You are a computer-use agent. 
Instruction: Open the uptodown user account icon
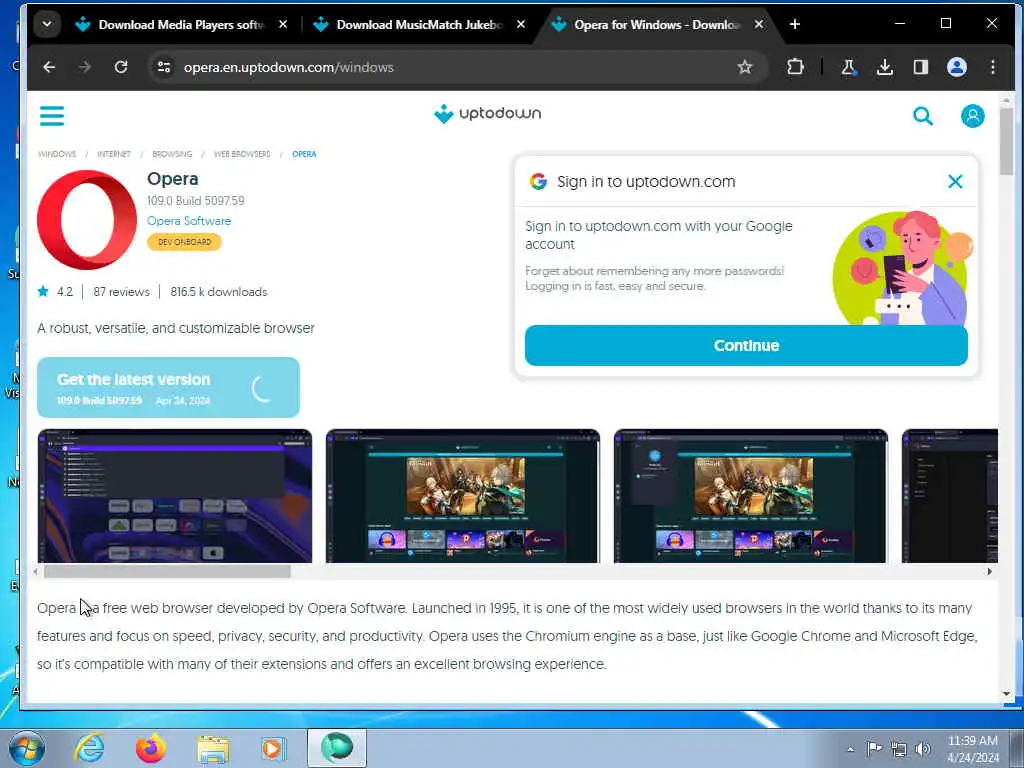[x=972, y=116]
